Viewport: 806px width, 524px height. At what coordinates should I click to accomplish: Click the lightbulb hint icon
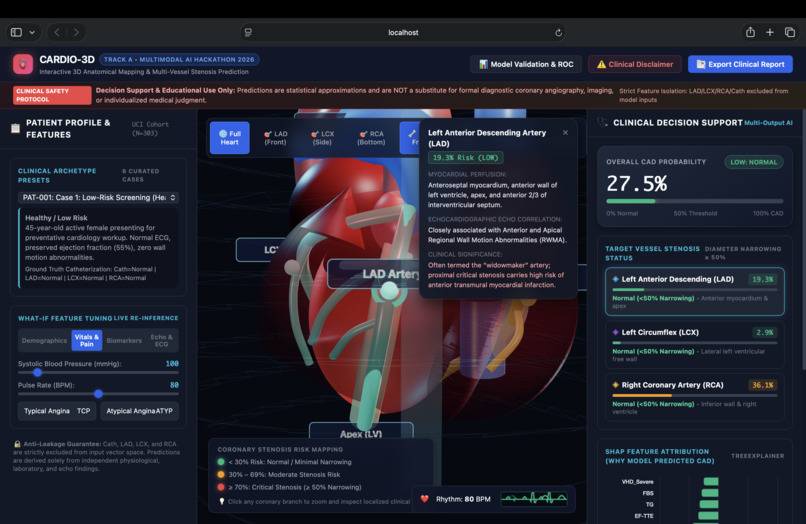pos(222,501)
